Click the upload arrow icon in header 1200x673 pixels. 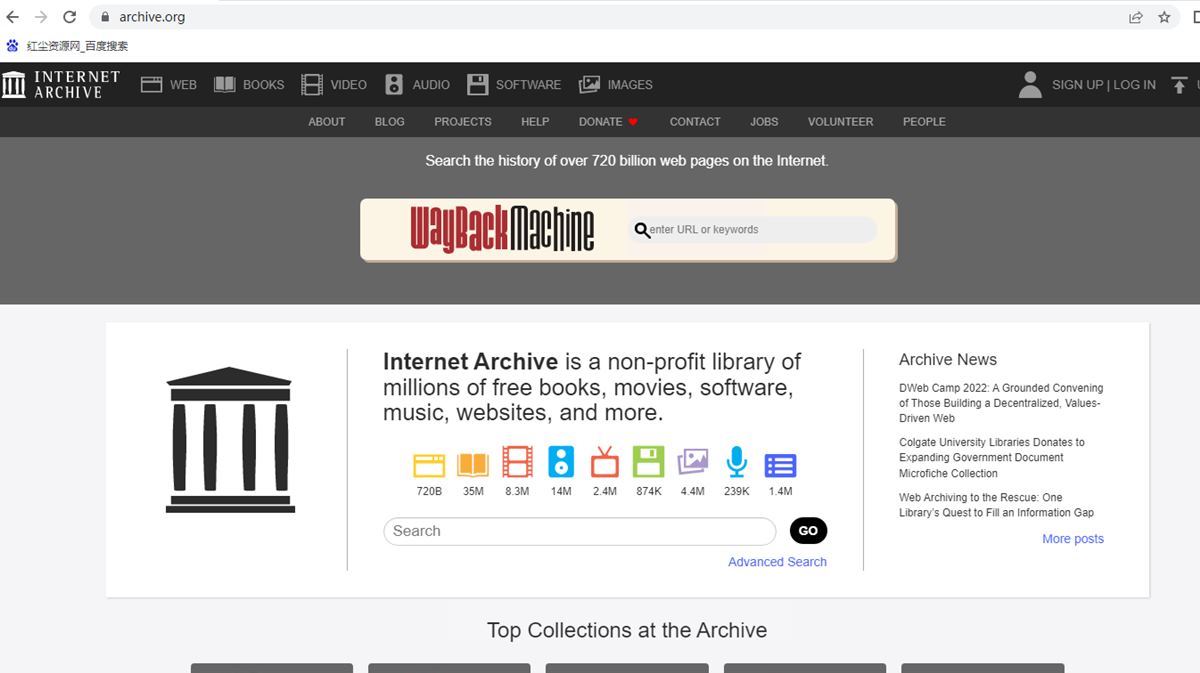tap(1179, 85)
